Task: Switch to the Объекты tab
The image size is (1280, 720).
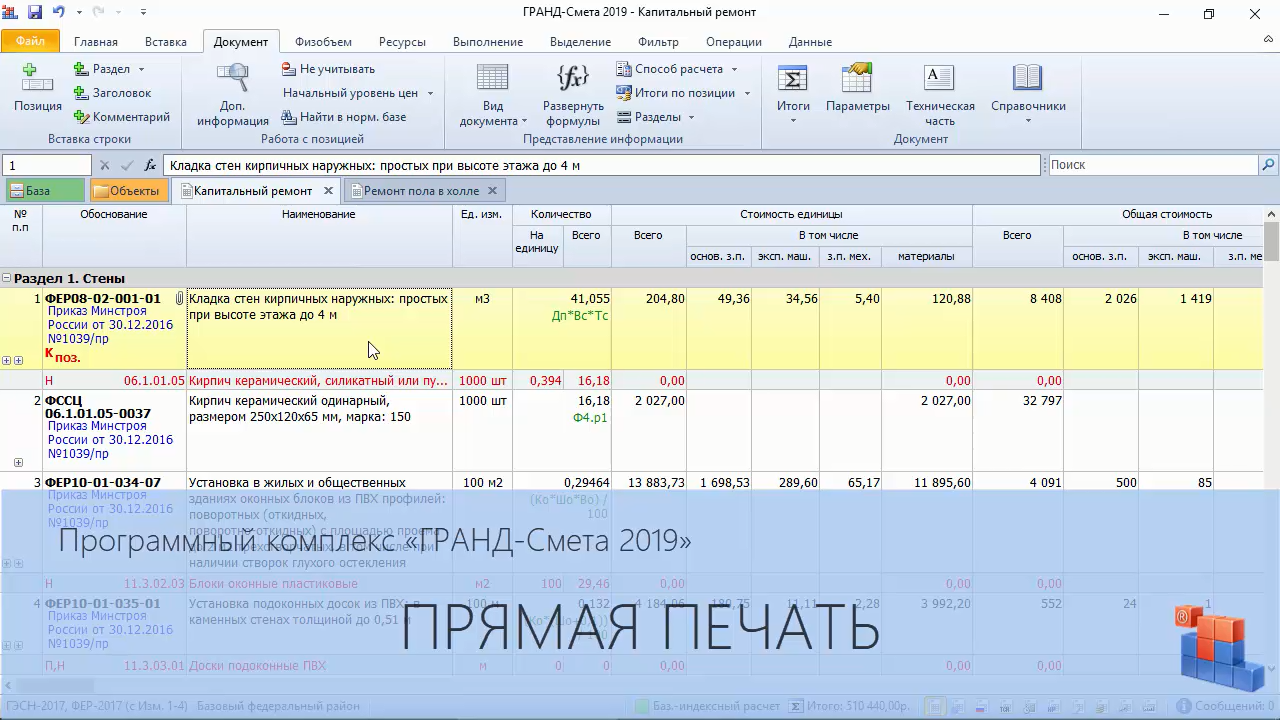Action: pyautogui.click(x=127, y=191)
